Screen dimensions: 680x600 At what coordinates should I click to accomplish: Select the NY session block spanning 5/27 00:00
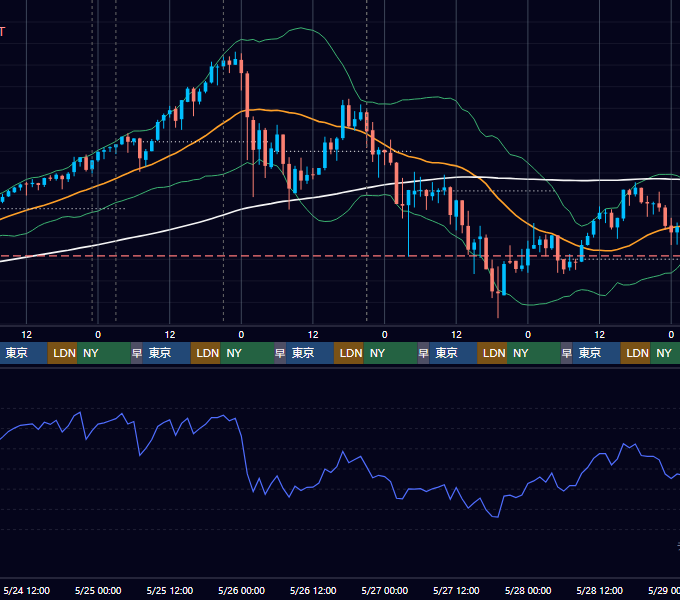coord(390,353)
